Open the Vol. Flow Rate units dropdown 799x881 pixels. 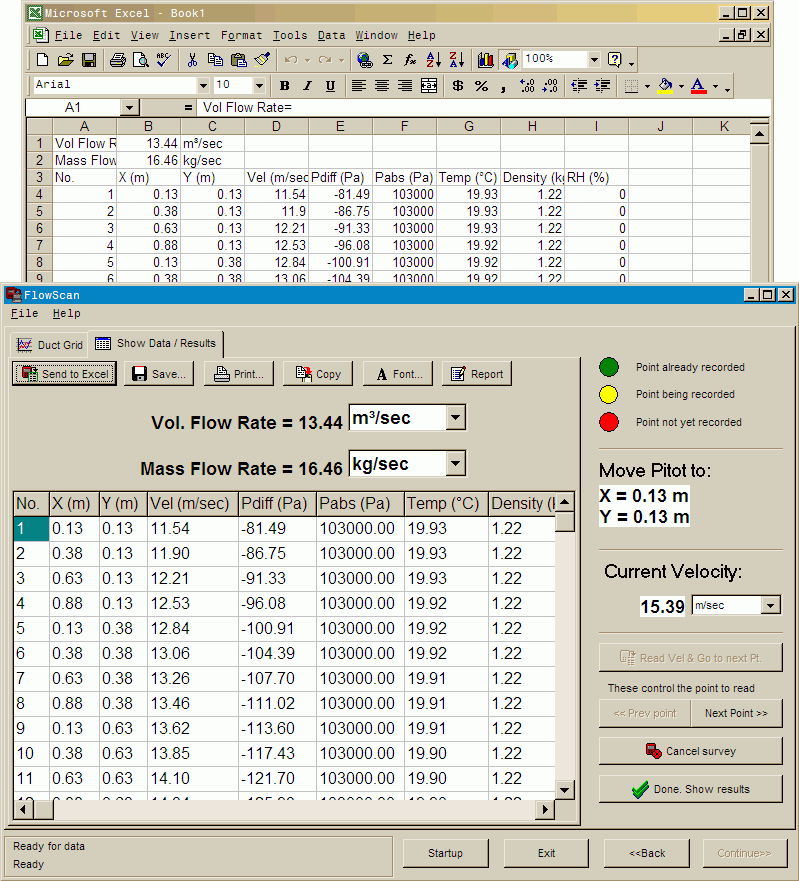point(455,418)
